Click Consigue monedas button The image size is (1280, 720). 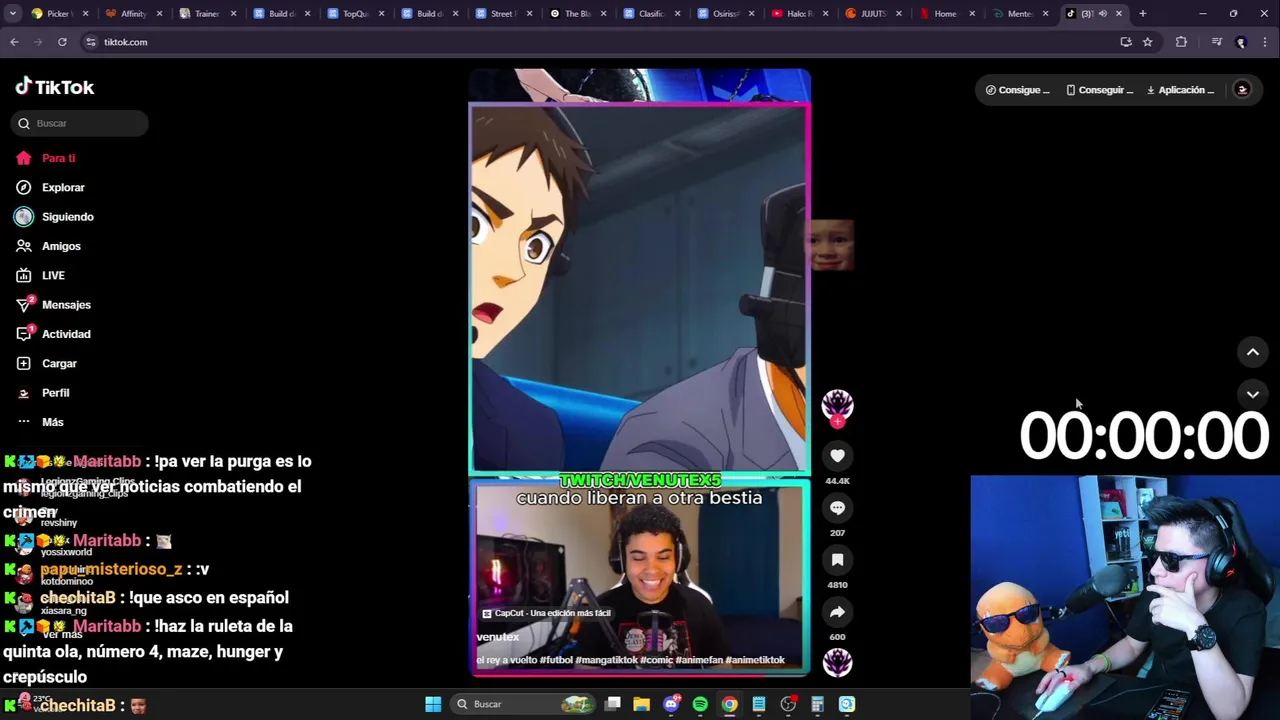tap(1017, 90)
